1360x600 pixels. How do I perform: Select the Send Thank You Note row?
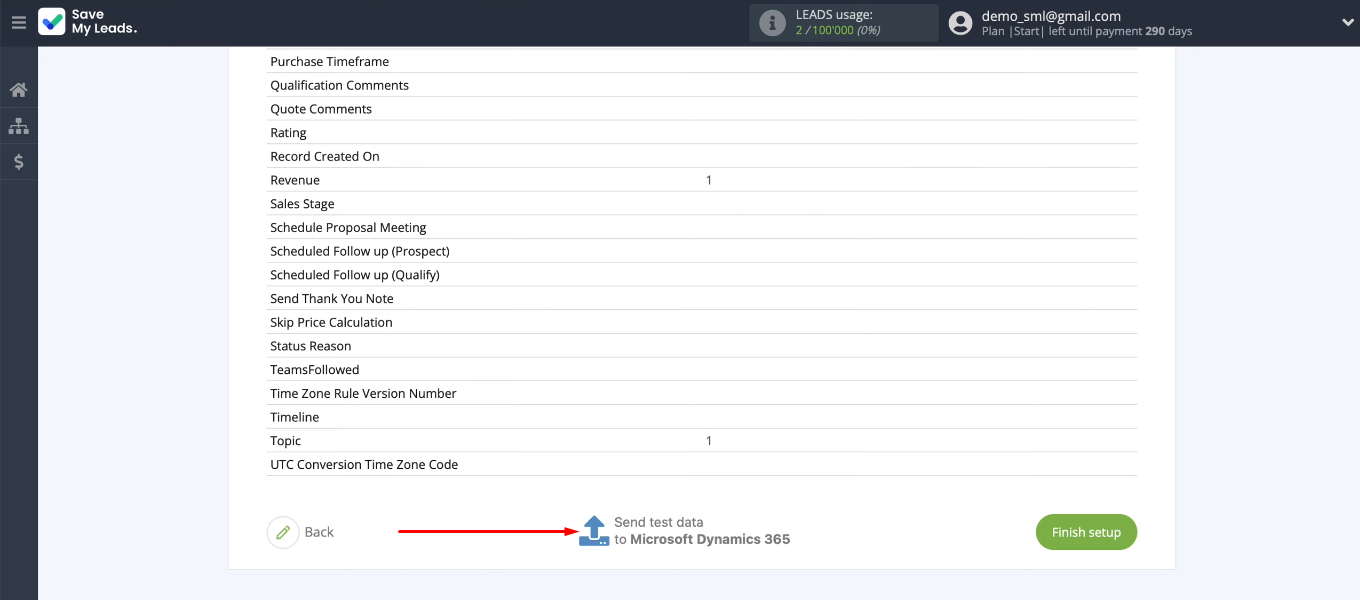(701, 299)
